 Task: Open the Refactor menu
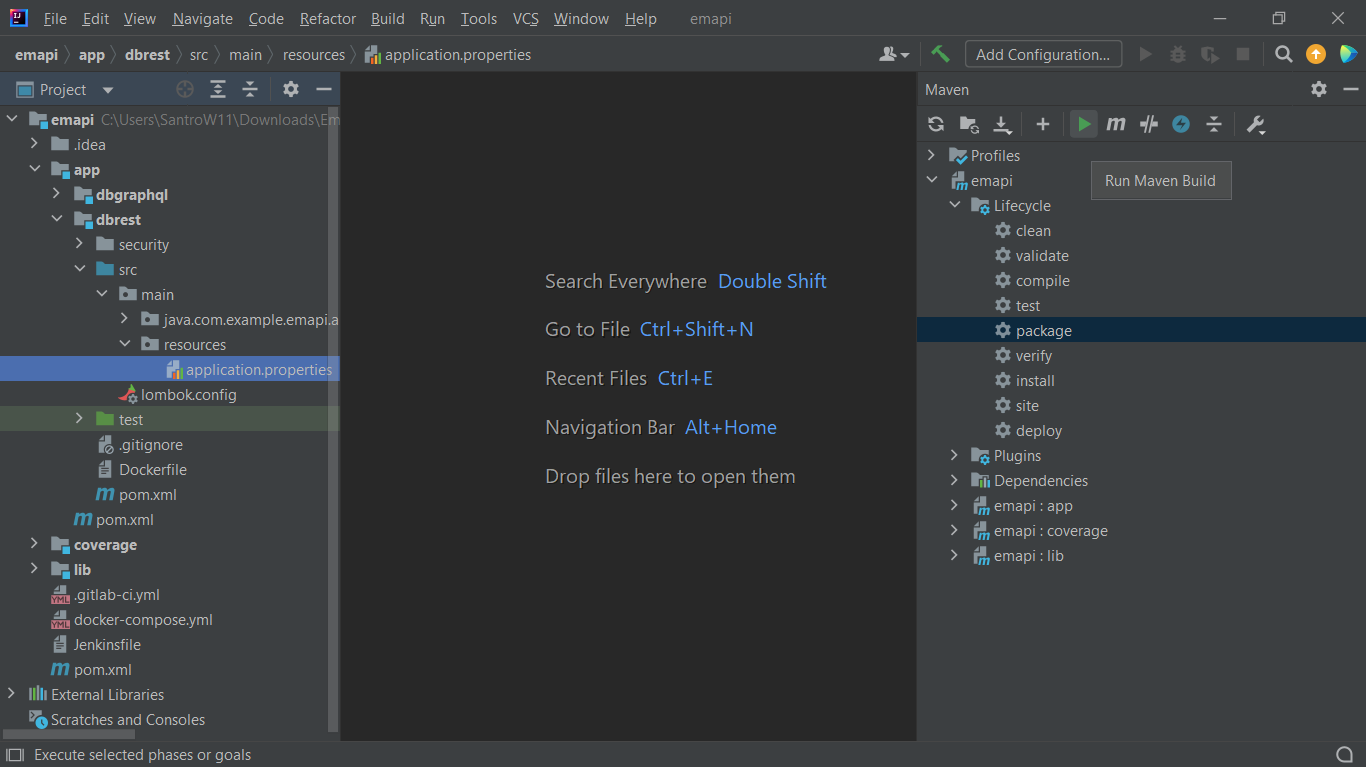coord(327,19)
